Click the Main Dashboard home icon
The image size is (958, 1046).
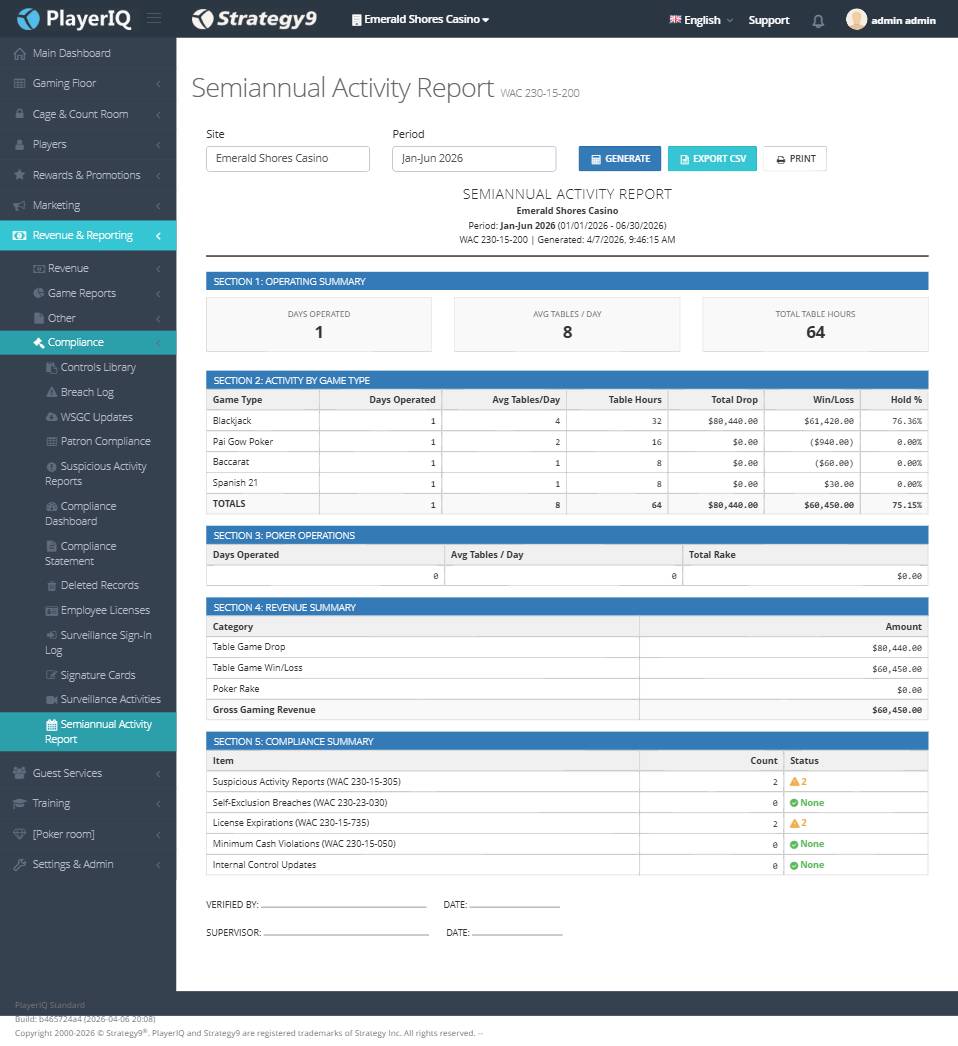(20, 53)
